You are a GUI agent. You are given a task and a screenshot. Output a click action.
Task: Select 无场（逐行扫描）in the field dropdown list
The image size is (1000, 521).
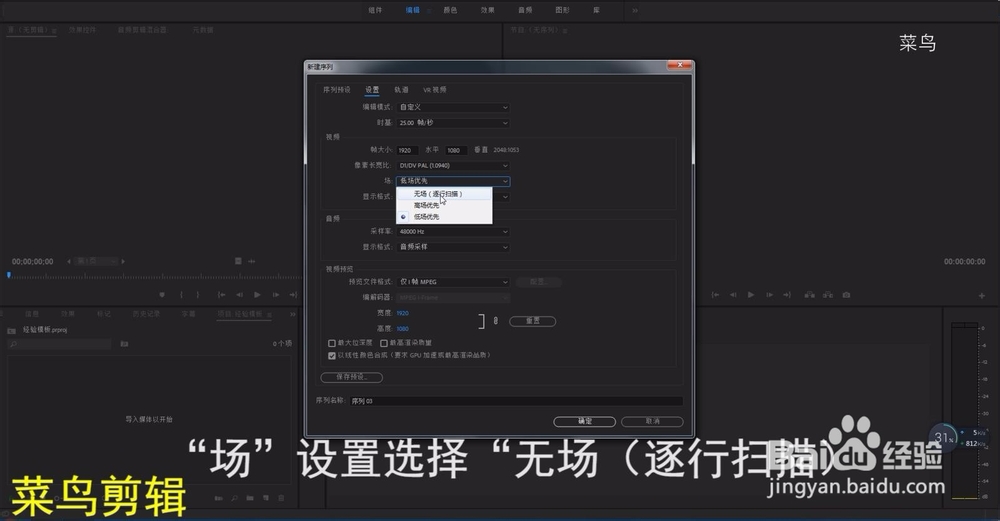tap(445, 194)
